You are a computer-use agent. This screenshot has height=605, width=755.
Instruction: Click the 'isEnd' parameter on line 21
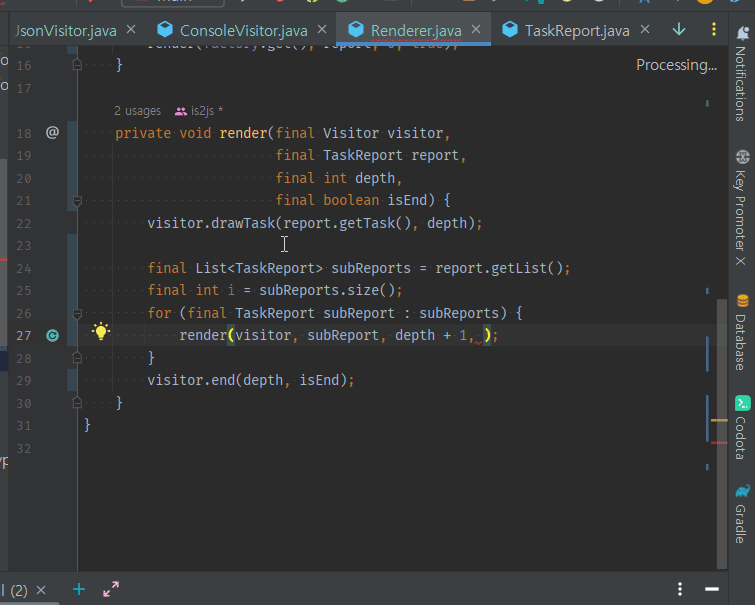pos(407,200)
